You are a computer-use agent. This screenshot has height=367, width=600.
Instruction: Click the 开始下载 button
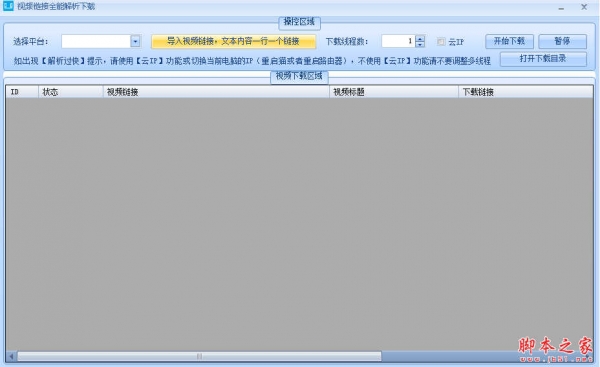coord(509,41)
